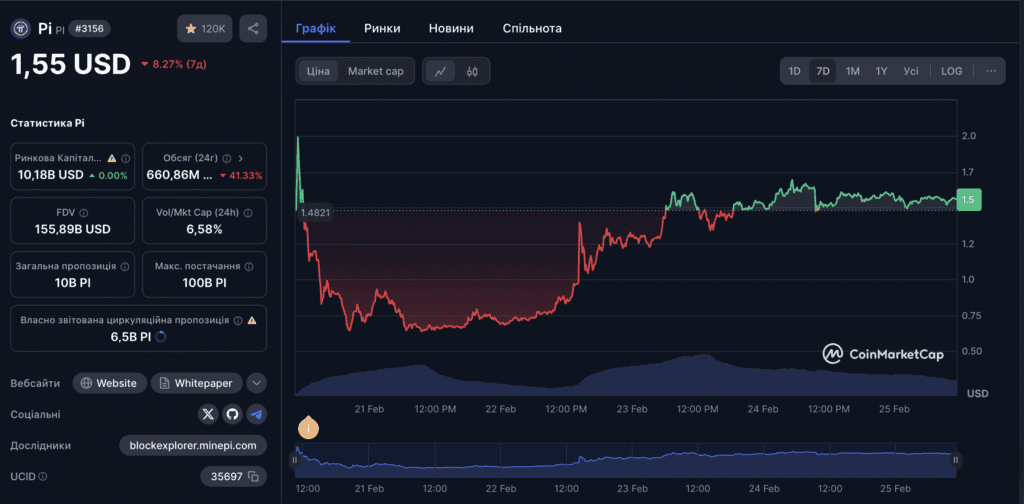The image size is (1024, 504).
Task: Set the chart range to 1D
Action: [795, 71]
